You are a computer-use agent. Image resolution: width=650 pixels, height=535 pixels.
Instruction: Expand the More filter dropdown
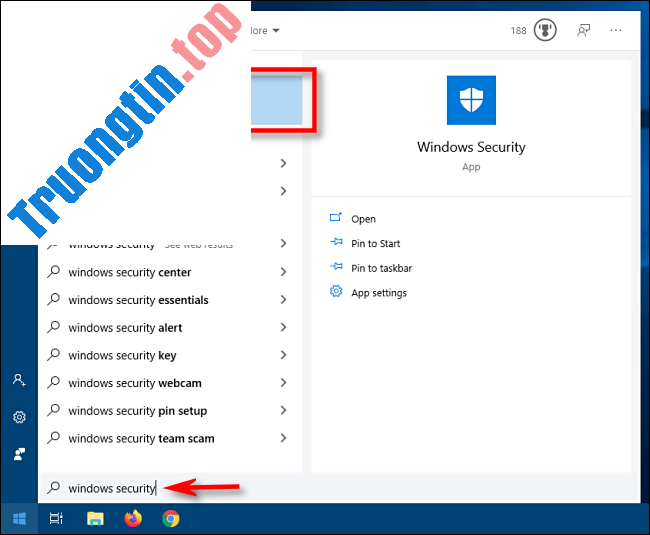tap(265, 31)
